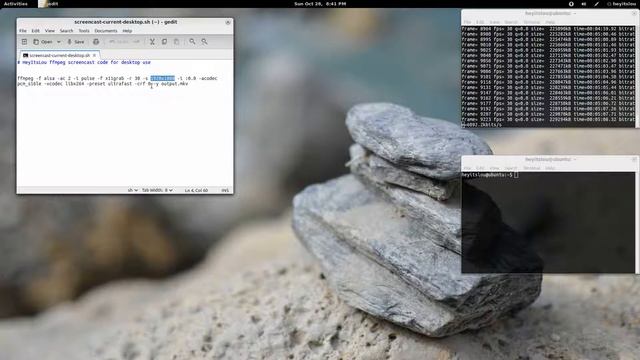Open gedit's Help menu
640x360 pixels.
pos(127,31)
